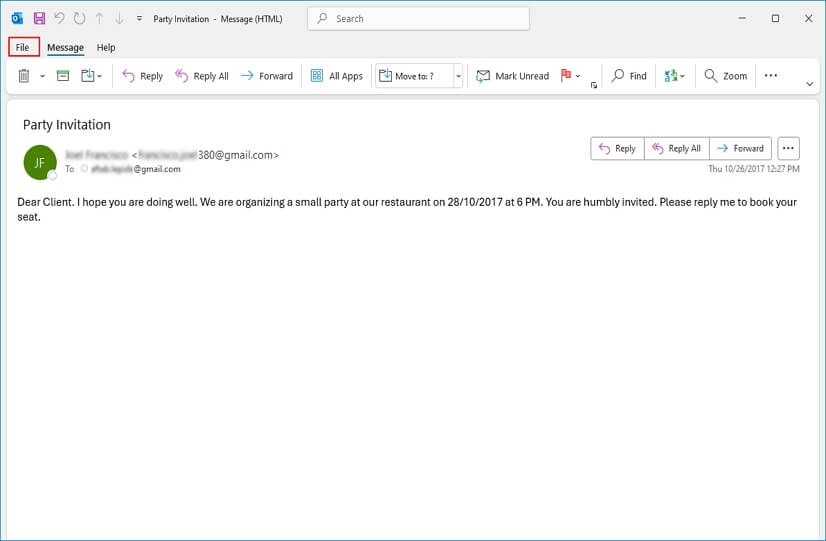Mark the message as Unread
The width and height of the screenshot is (826, 541).
[512, 76]
